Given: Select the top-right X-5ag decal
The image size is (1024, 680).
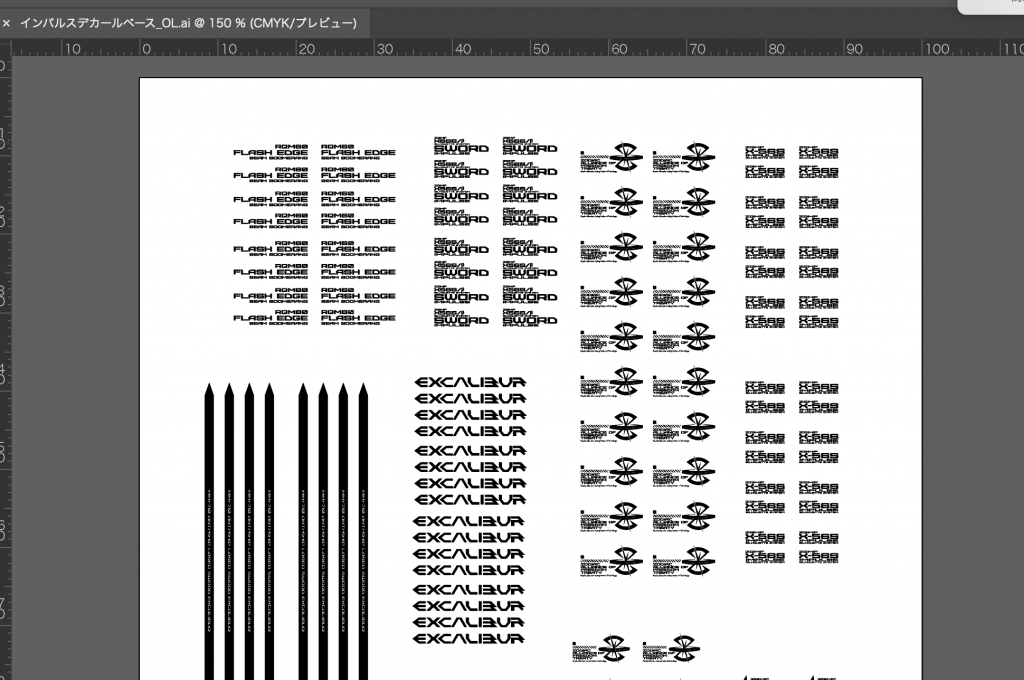Looking at the screenshot, I should tap(818, 152).
